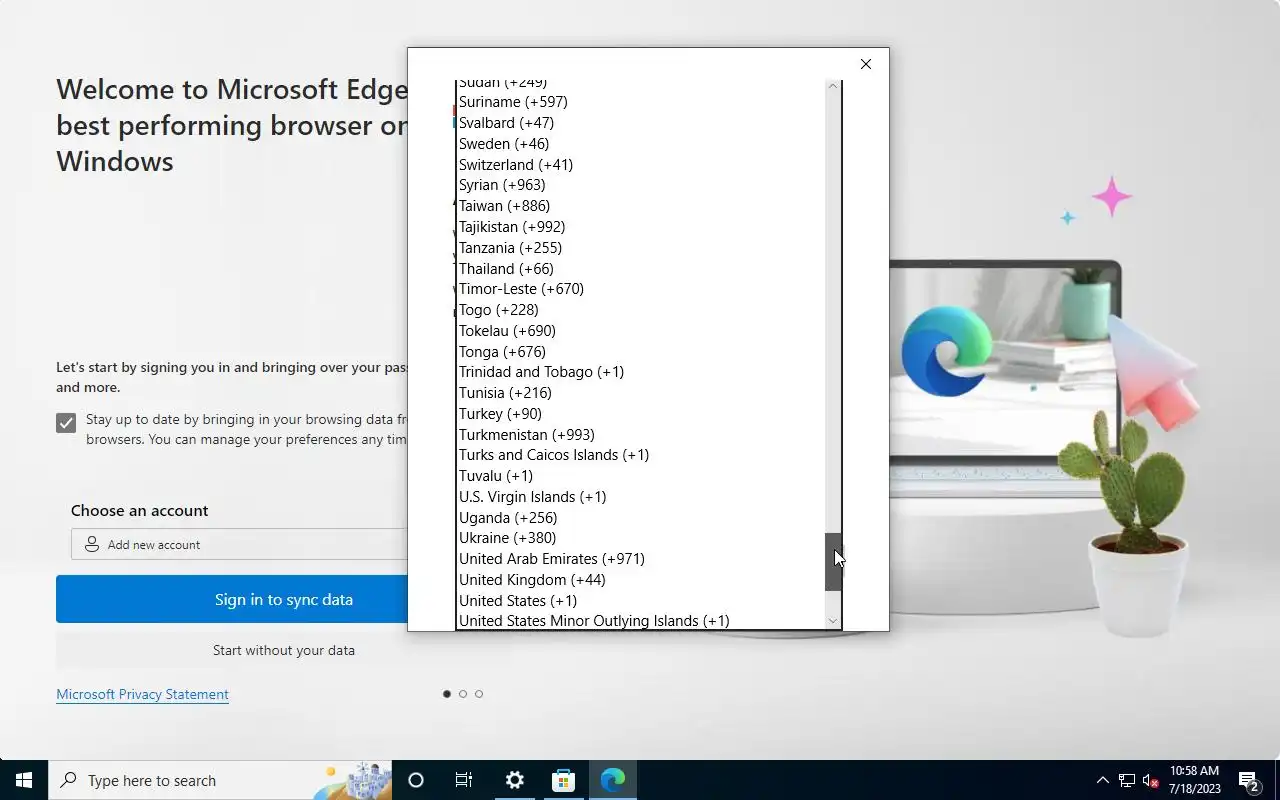Viewport: 1280px width, 800px height.
Task: Select Turkey (+90) from list
Action: [x=640, y=414]
